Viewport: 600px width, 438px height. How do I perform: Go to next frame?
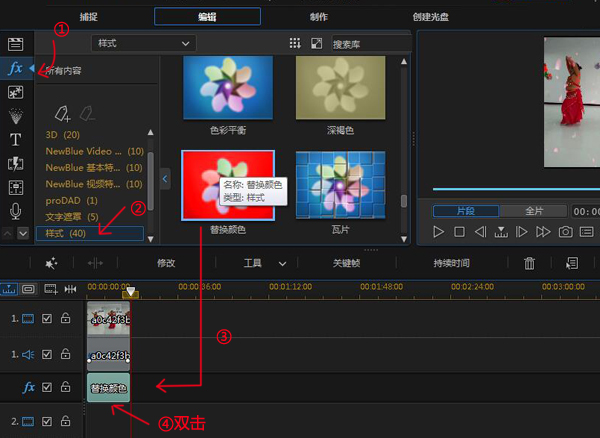click(522, 232)
